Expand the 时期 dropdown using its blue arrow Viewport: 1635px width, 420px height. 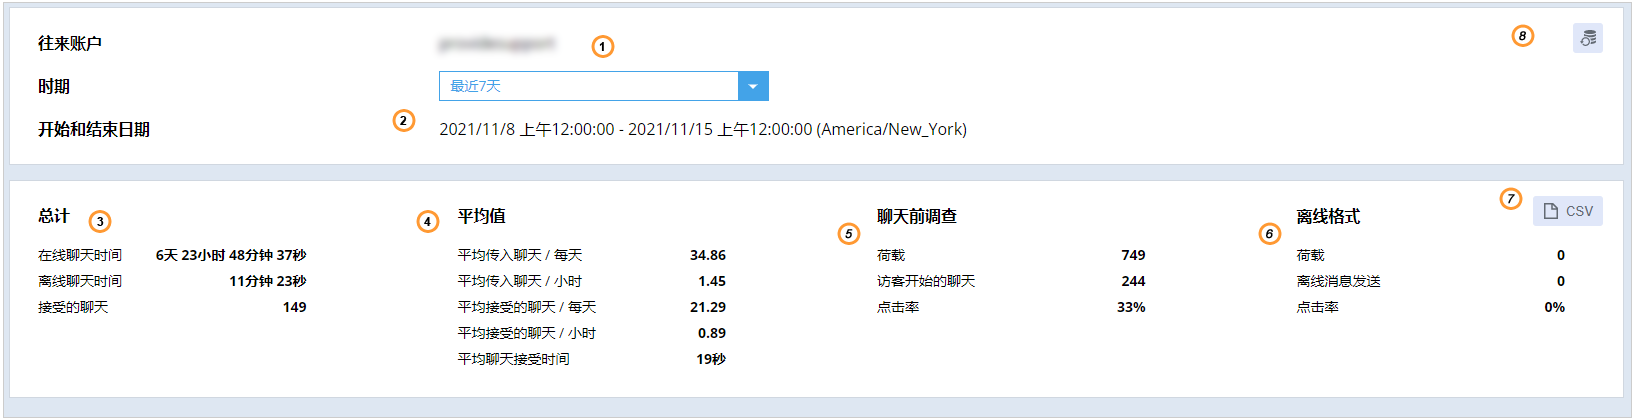click(x=753, y=86)
